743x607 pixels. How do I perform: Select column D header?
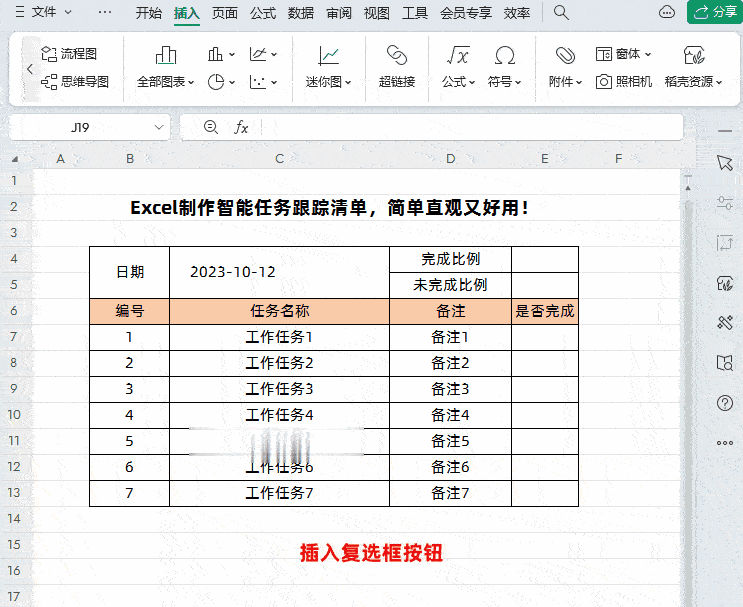(451, 159)
